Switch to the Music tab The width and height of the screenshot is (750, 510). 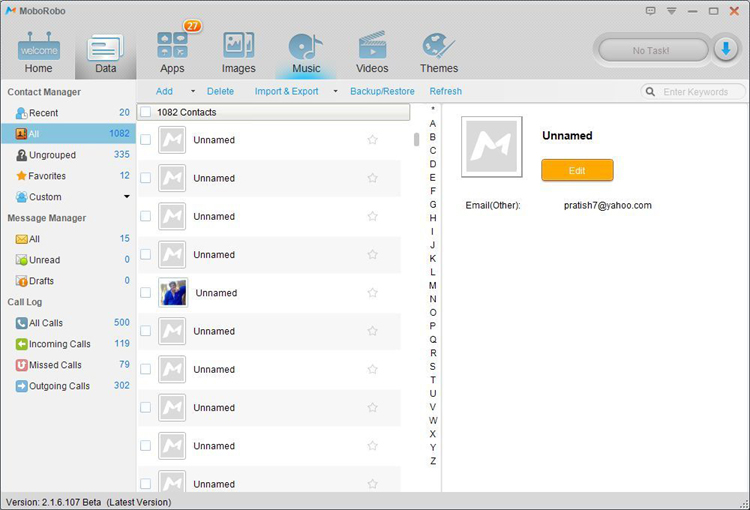305,52
